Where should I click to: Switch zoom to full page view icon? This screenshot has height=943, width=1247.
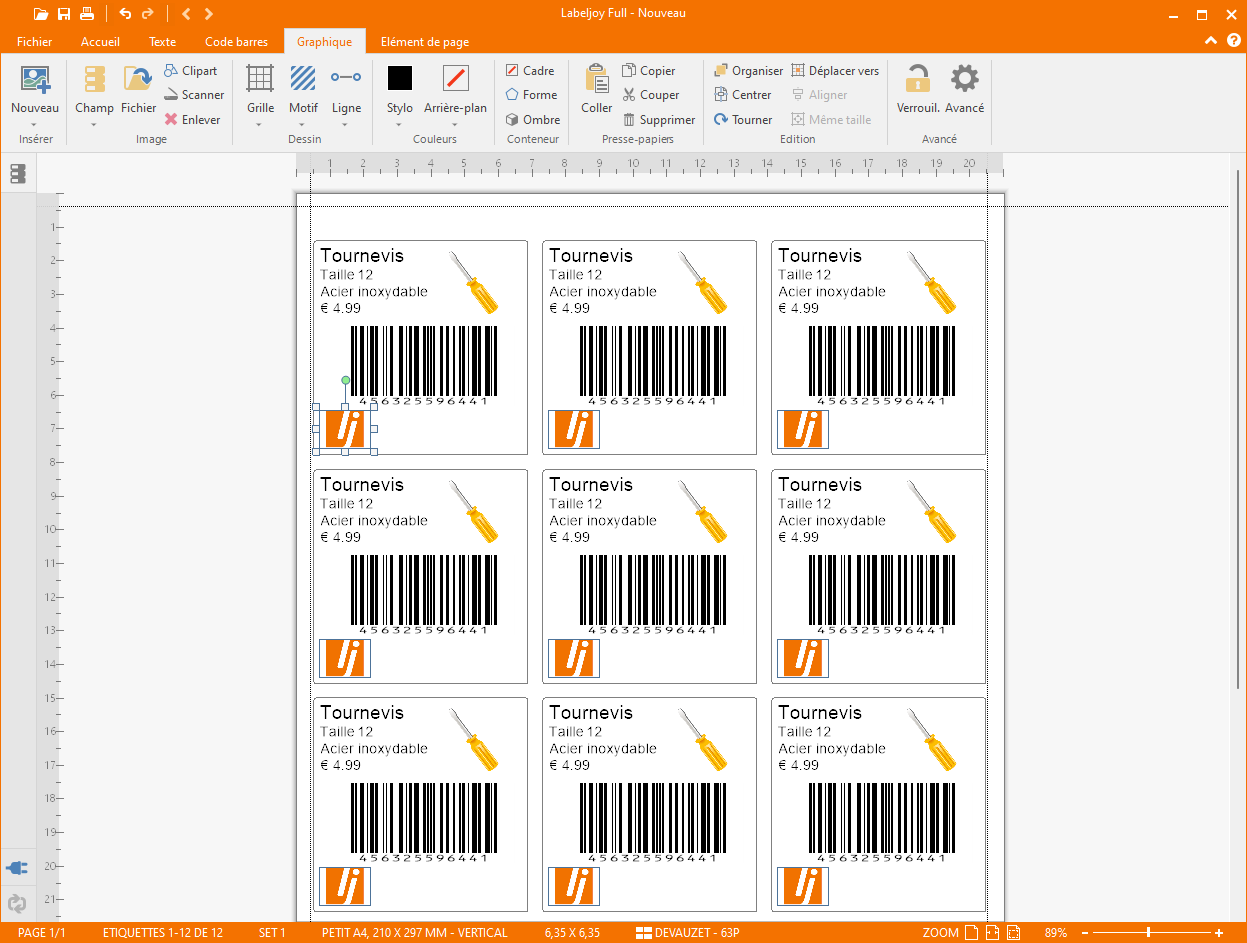(x=970, y=933)
